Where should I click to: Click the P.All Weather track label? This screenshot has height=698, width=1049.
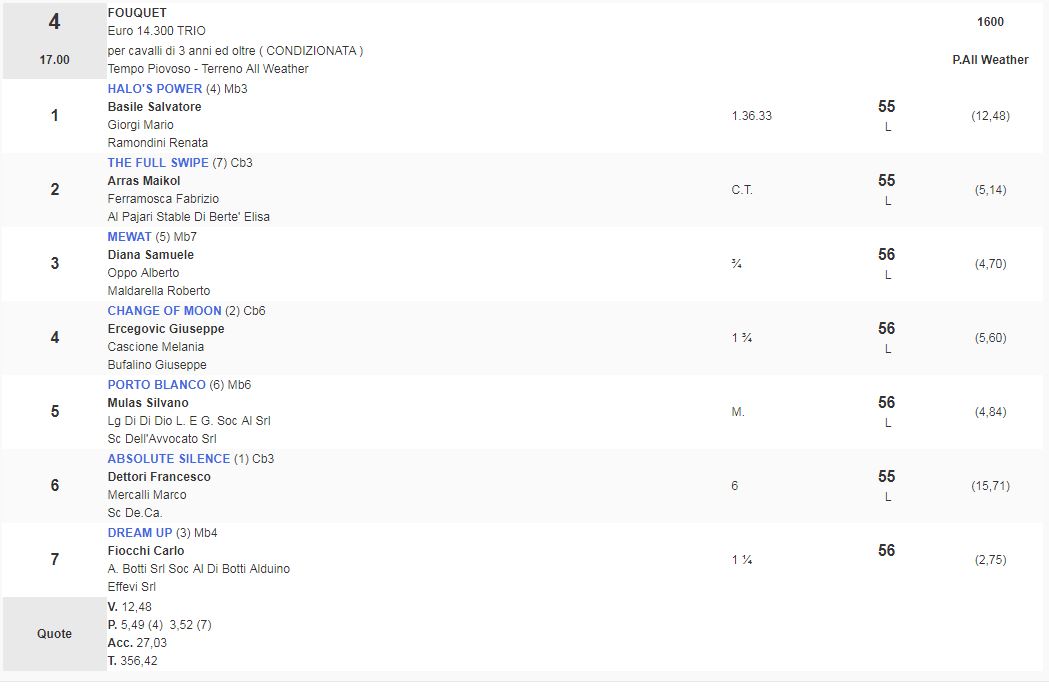[x=990, y=60]
